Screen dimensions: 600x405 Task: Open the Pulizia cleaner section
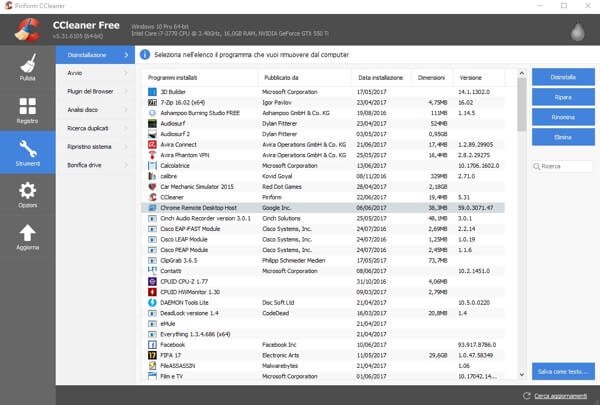pos(28,67)
